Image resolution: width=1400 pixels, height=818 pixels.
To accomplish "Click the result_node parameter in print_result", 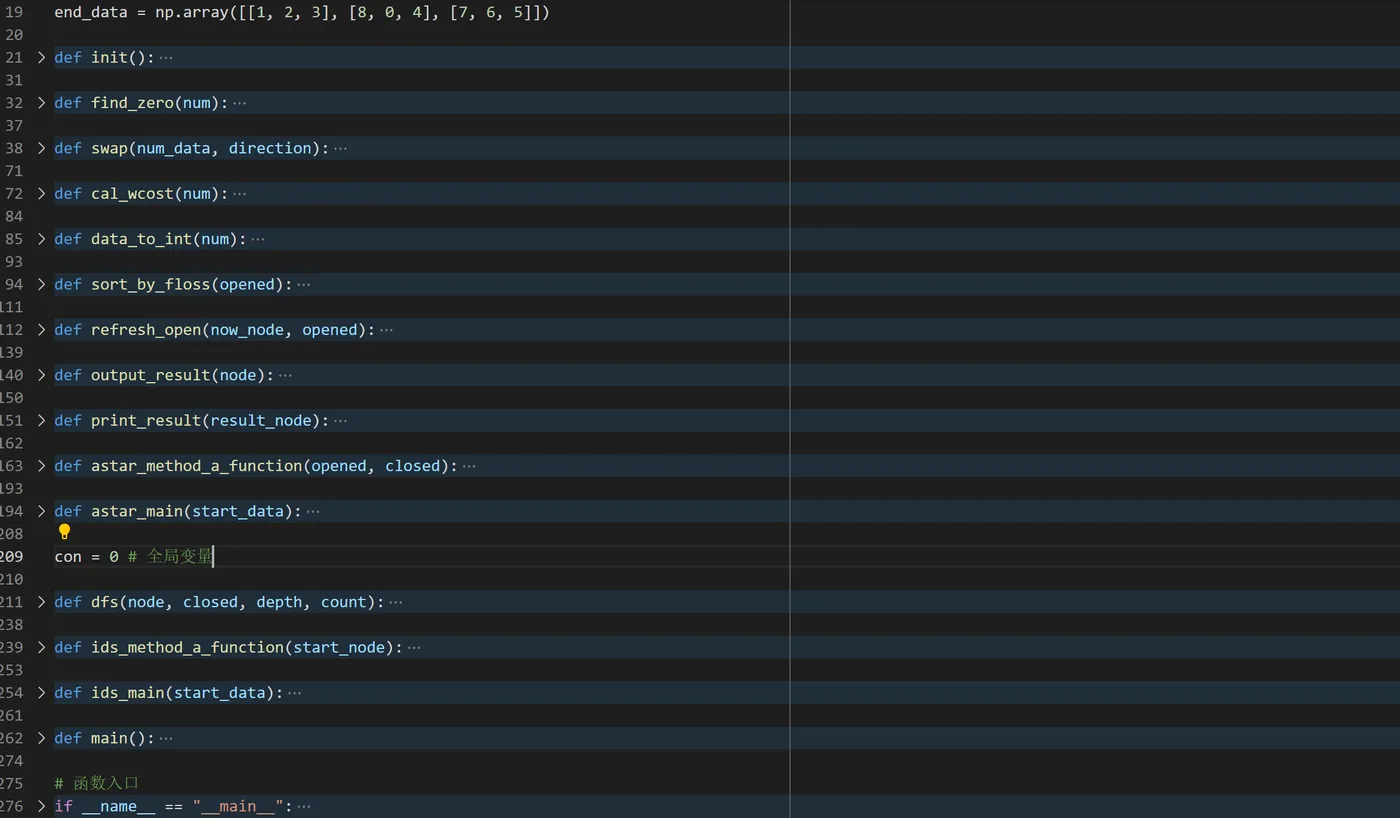I will (x=261, y=420).
